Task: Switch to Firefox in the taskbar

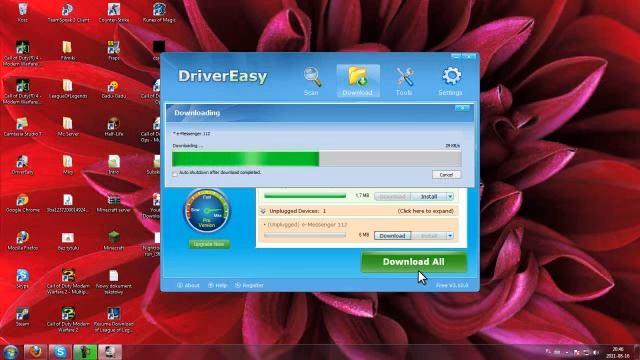Action: tap(35, 352)
